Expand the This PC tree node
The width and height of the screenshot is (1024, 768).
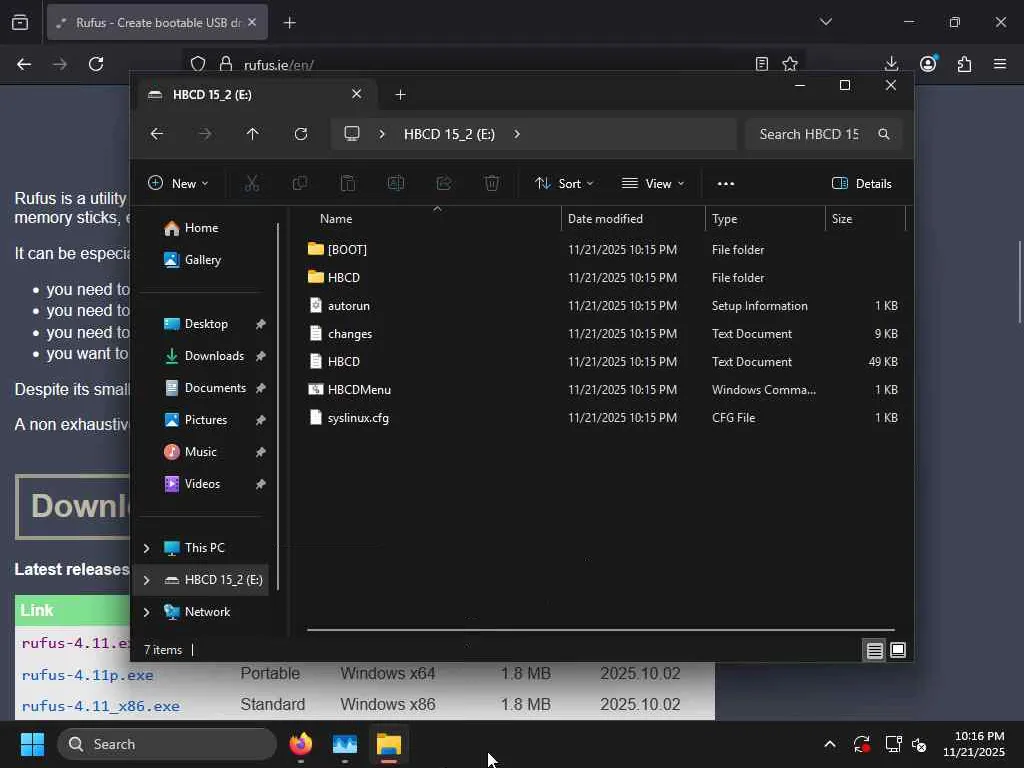pos(146,548)
